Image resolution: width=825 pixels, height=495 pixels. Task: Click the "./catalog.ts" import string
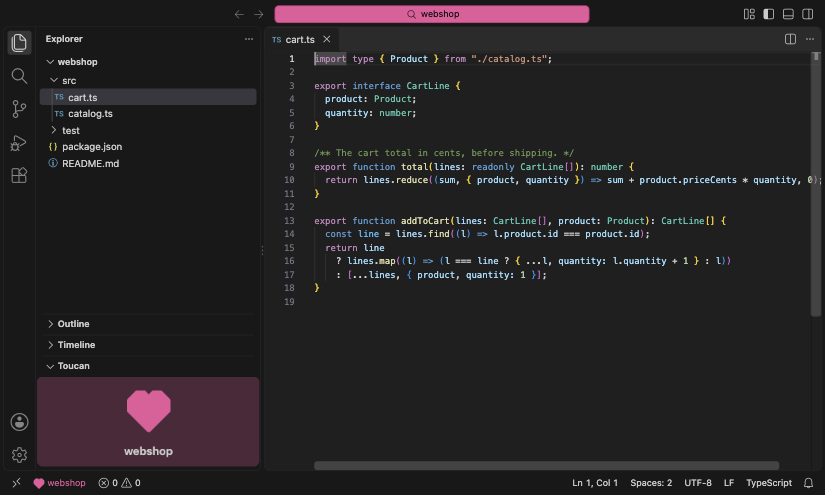tap(509, 59)
